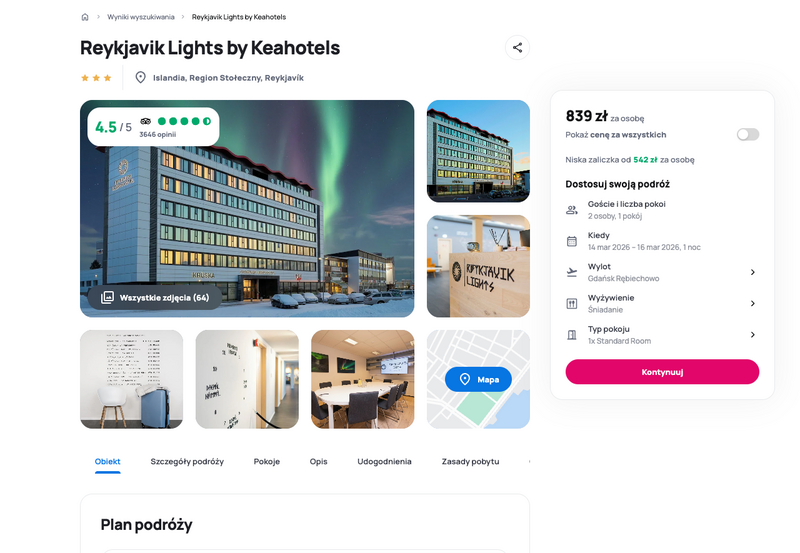Switch to the Szczegóły podróży tab
The height and width of the screenshot is (553, 800).
tap(187, 461)
